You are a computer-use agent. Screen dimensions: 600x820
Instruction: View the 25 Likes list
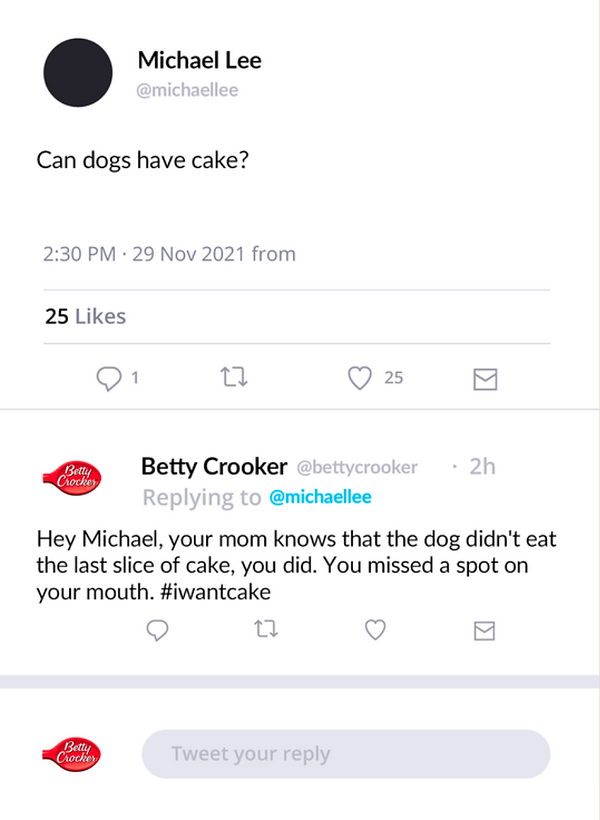[86, 317]
